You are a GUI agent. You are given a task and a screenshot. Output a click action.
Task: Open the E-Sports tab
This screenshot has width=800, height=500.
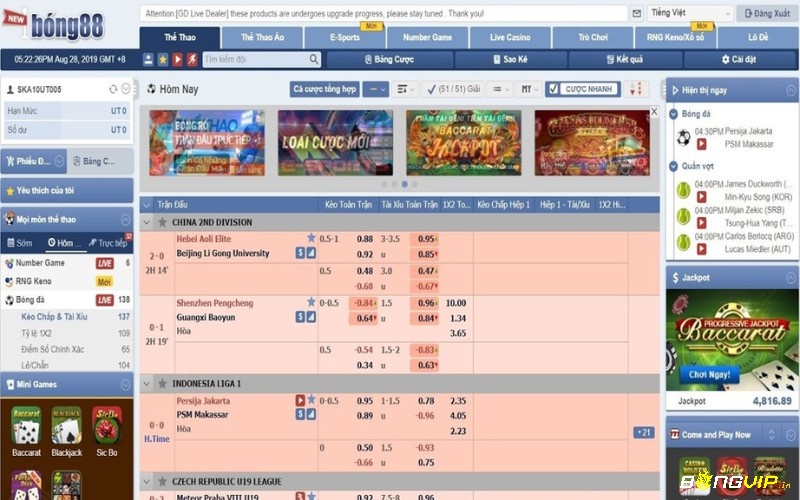coord(345,37)
